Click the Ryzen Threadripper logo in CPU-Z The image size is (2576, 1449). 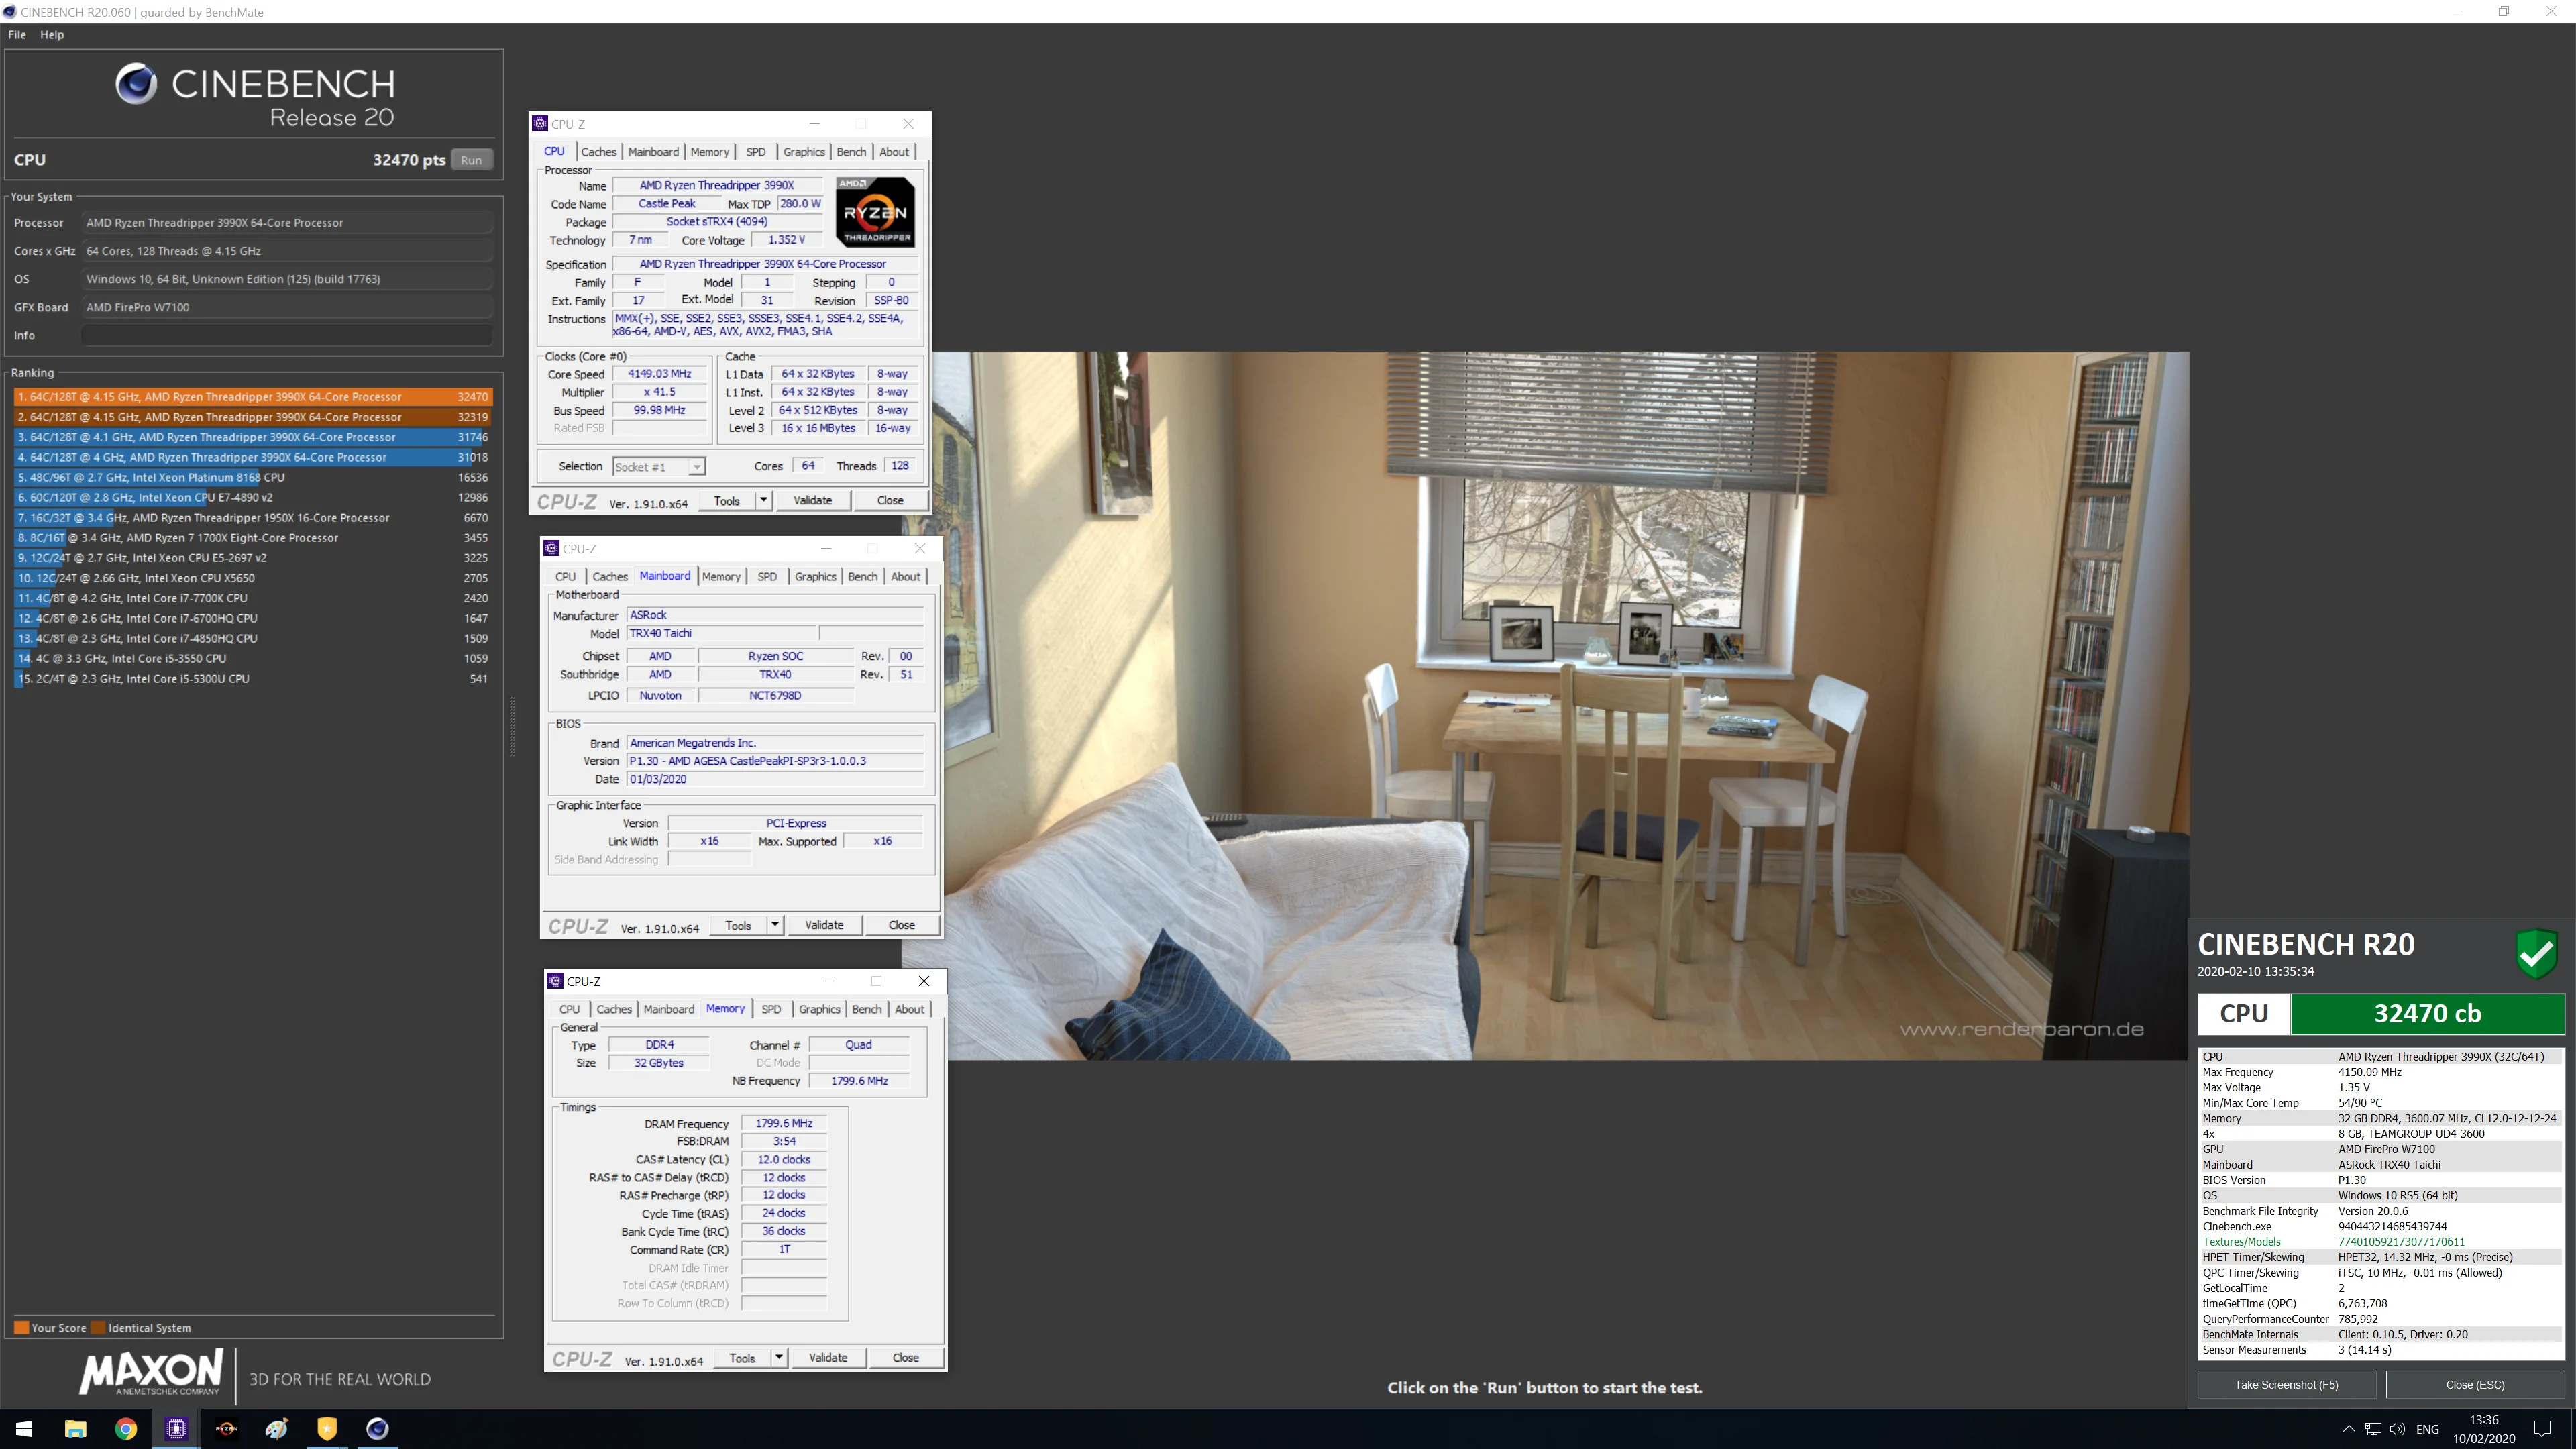pyautogui.click(x=875, y=212)
